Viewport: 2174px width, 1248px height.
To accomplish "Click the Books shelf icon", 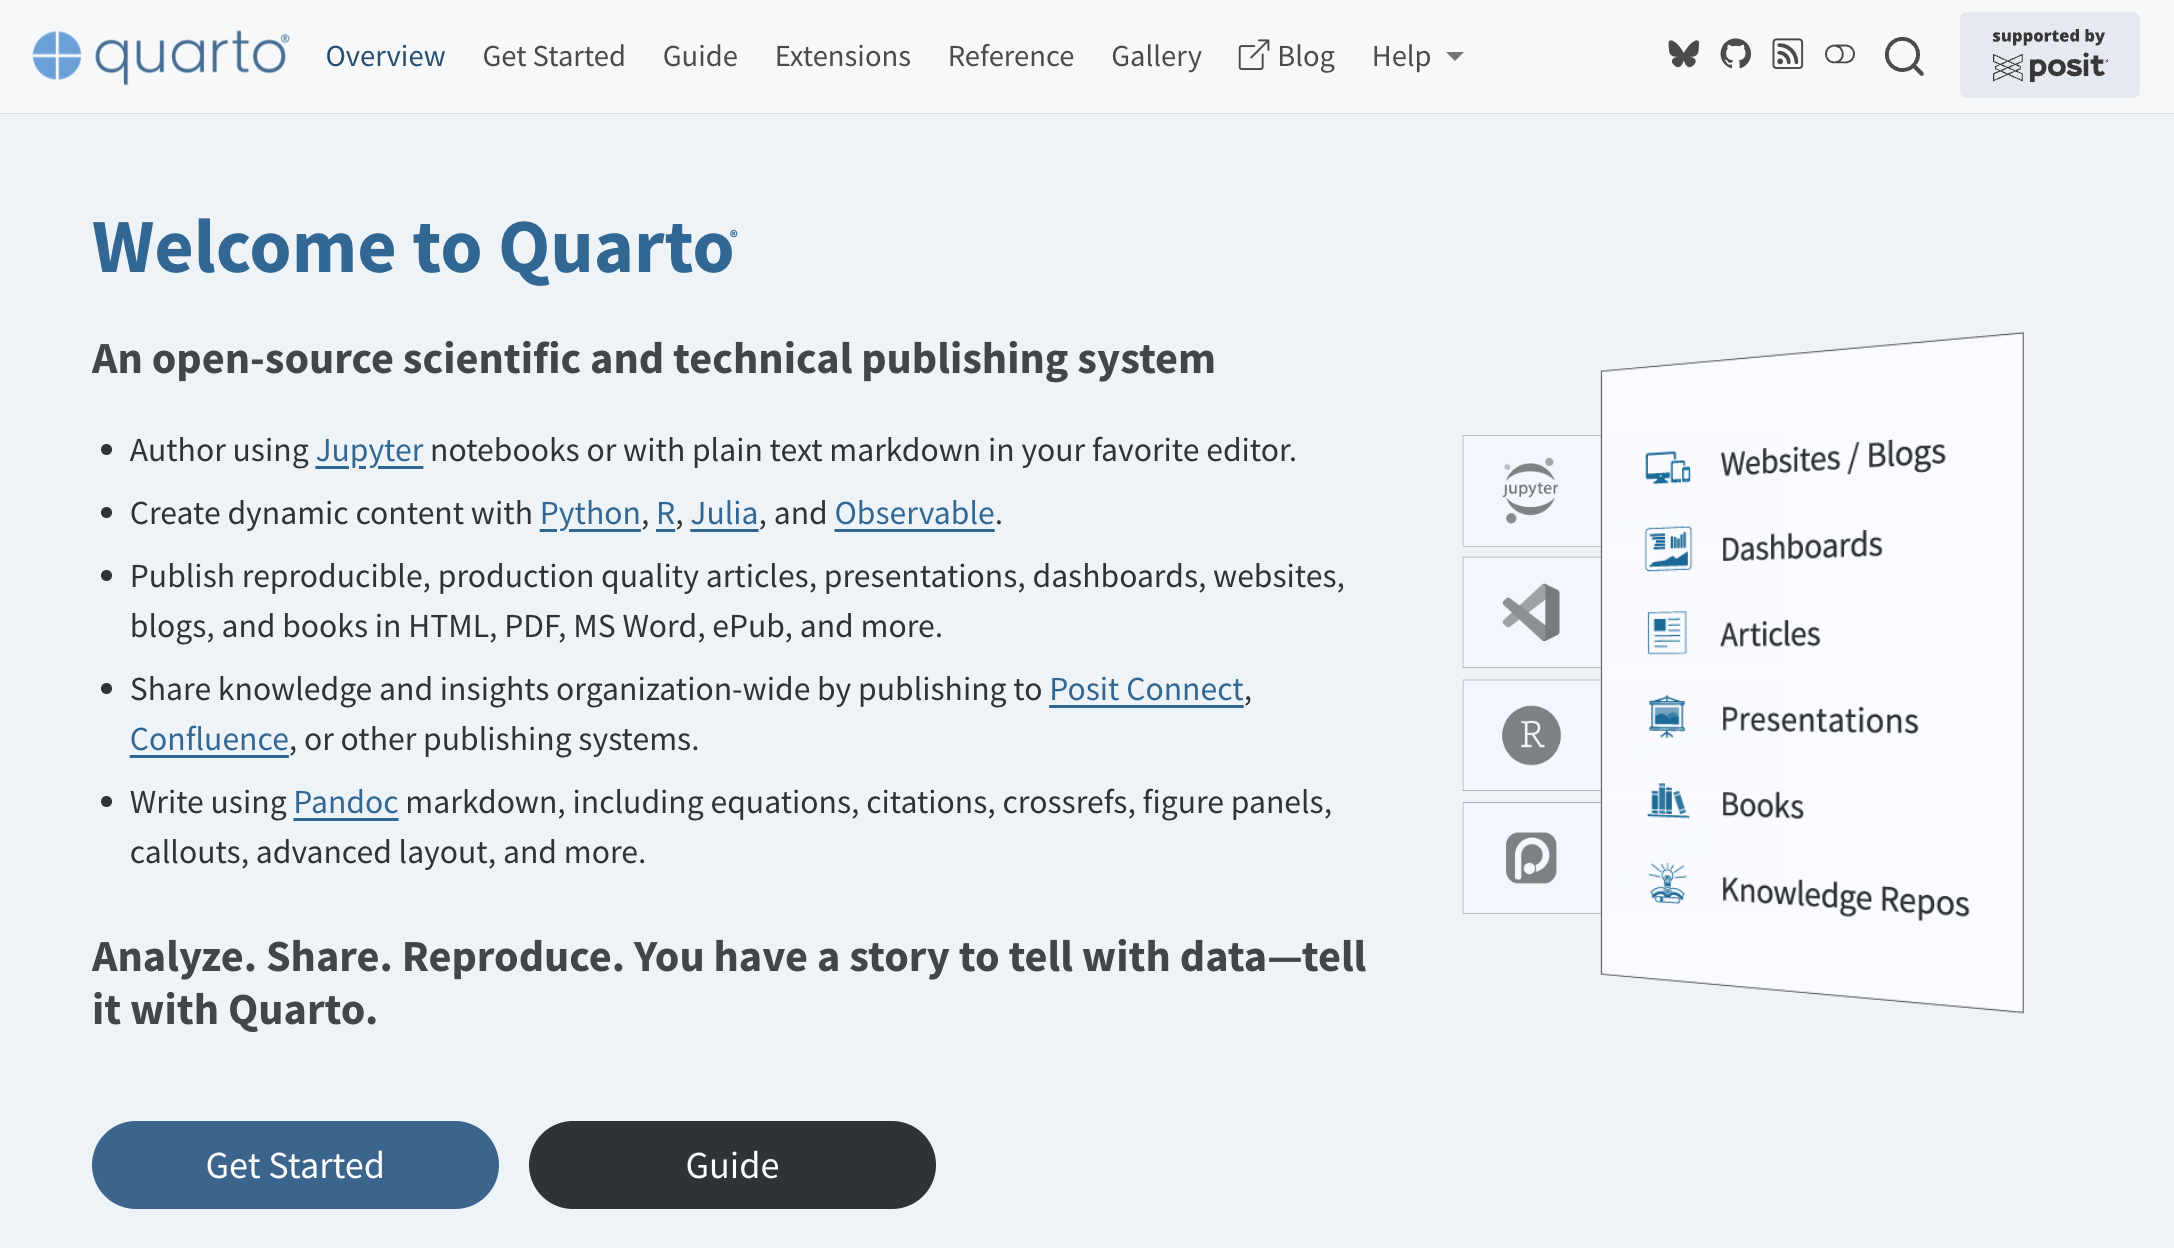I will tap(1667, 801).
